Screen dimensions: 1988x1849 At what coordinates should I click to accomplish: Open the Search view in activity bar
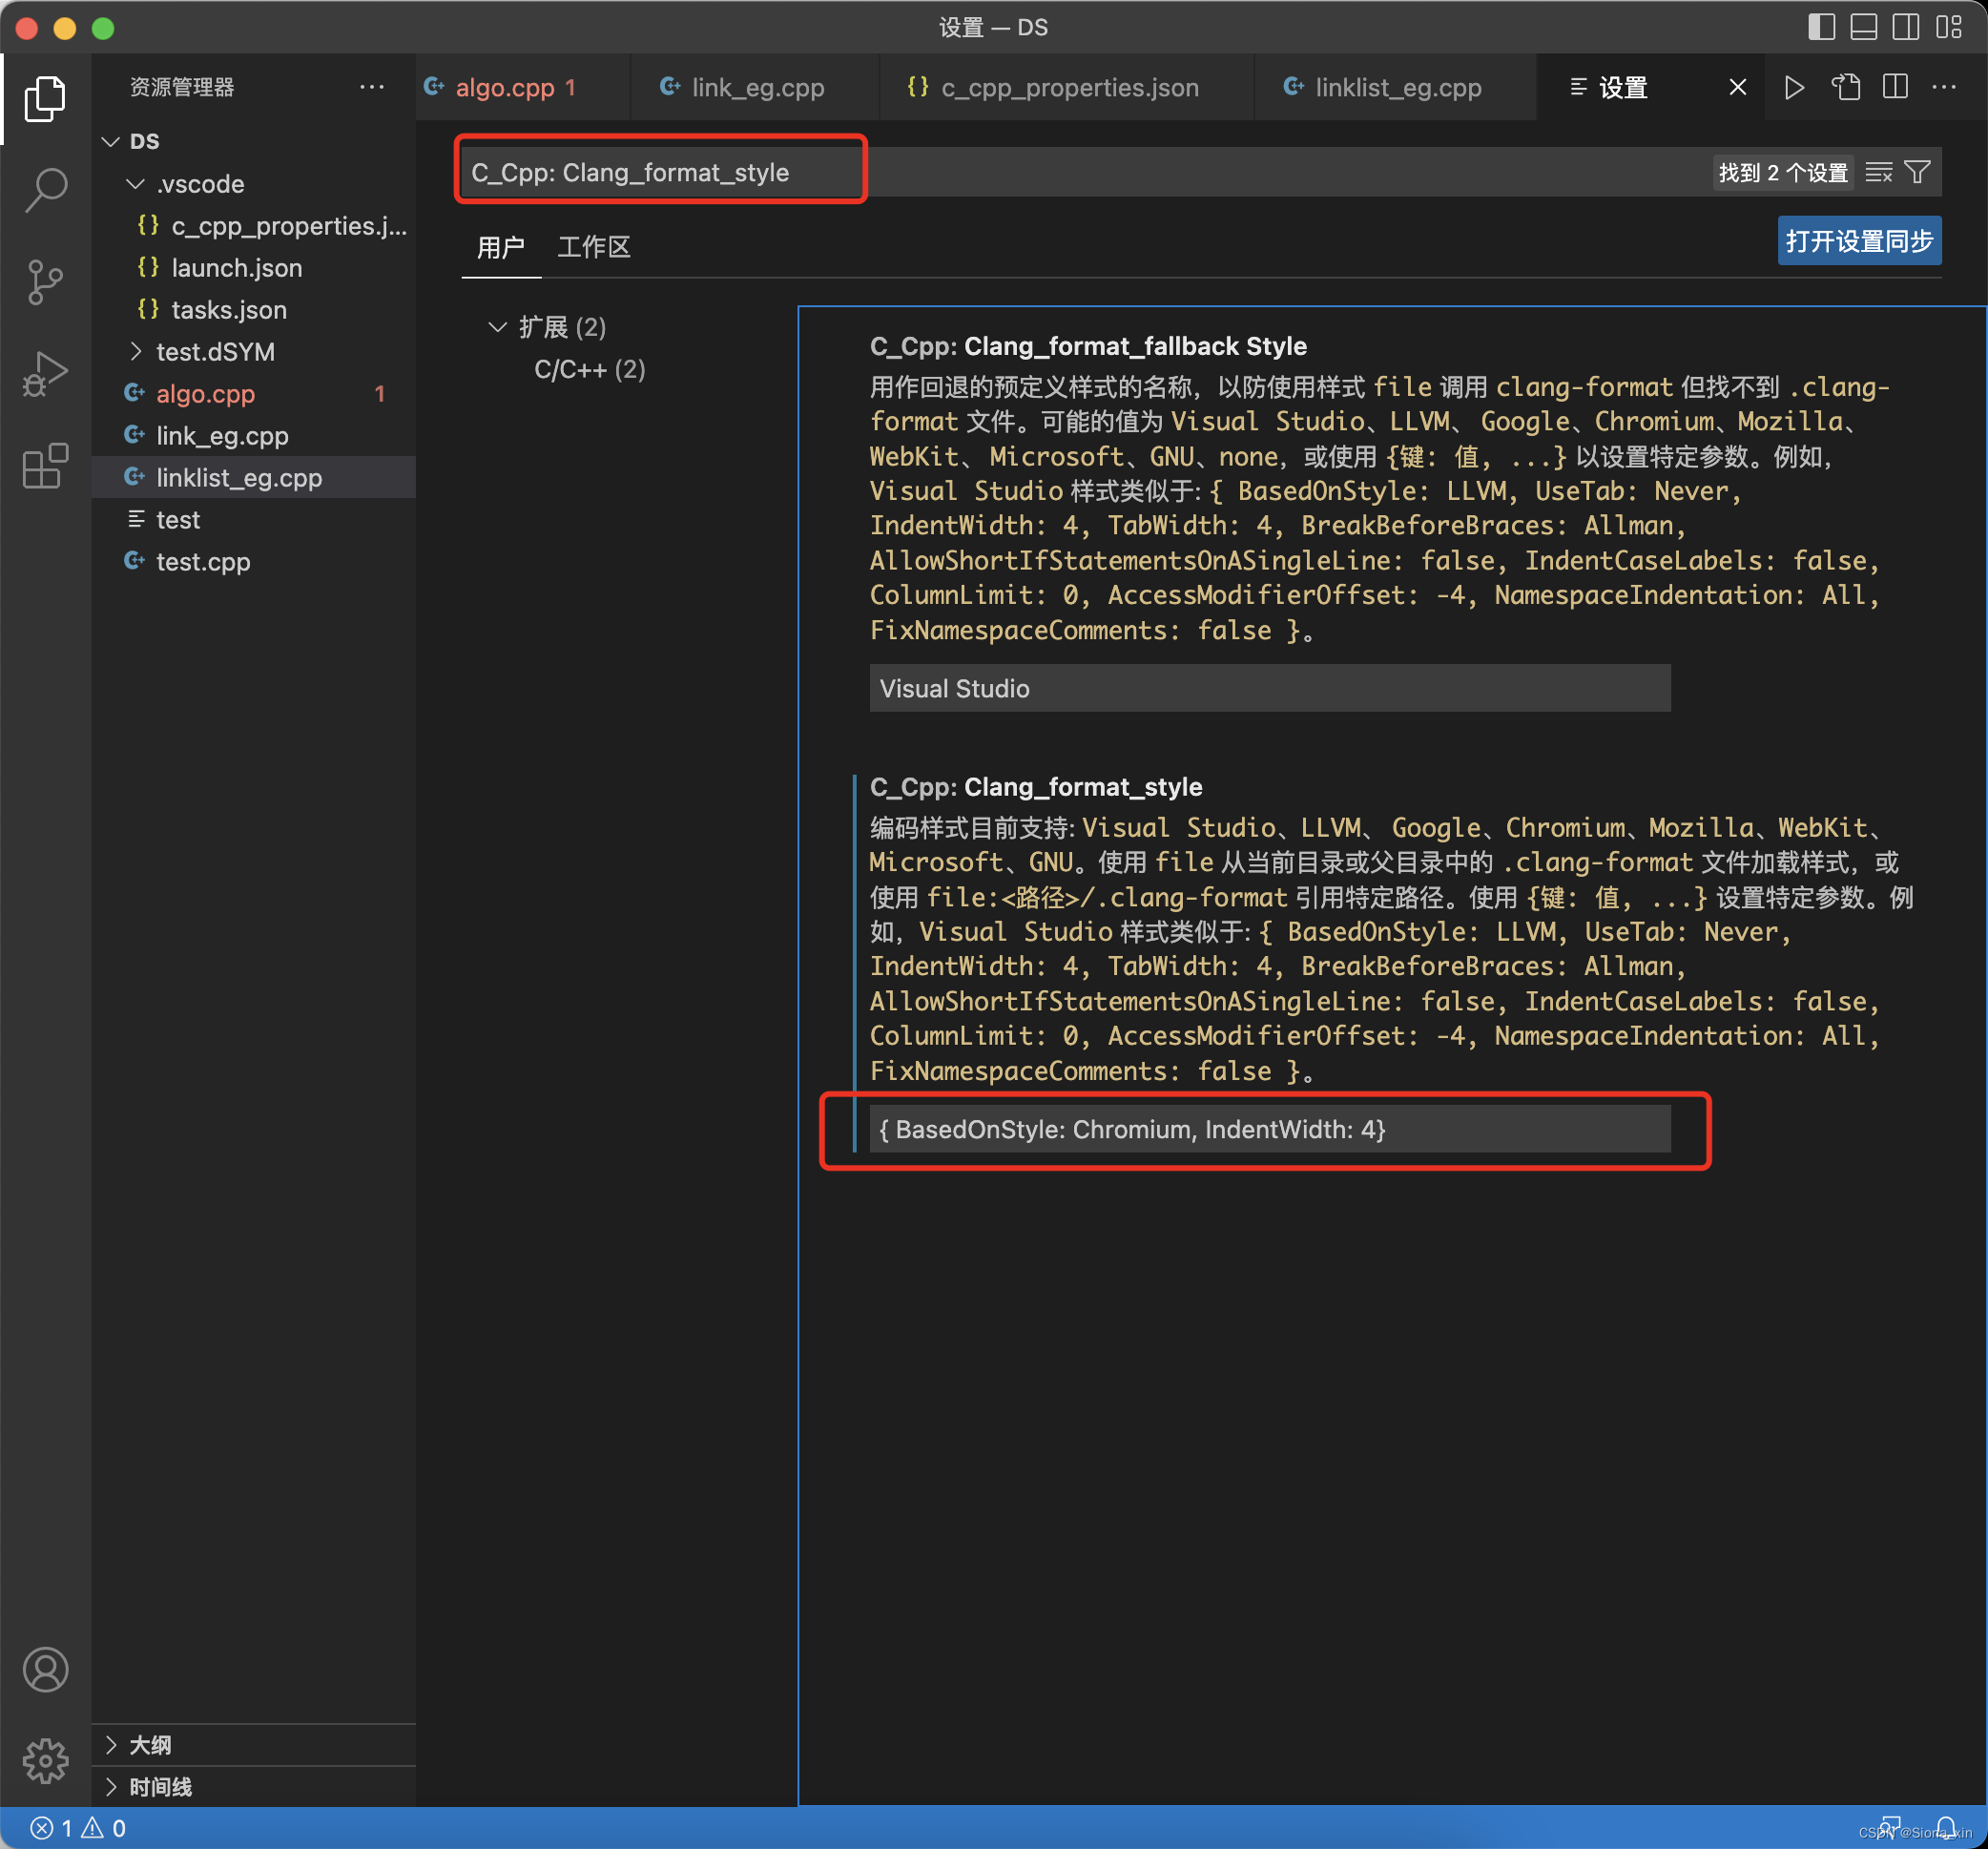point(45,189)
